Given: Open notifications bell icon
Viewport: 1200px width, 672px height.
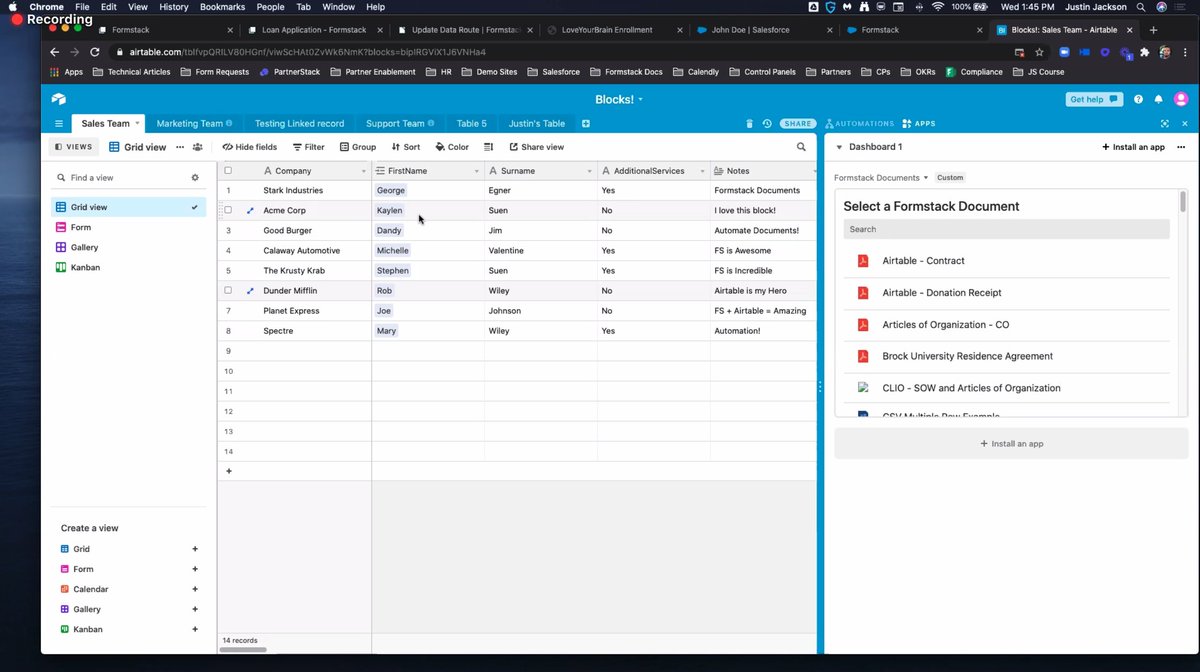Looking at the screenshot, I should pyautogui.click(x=1159, y=100).
